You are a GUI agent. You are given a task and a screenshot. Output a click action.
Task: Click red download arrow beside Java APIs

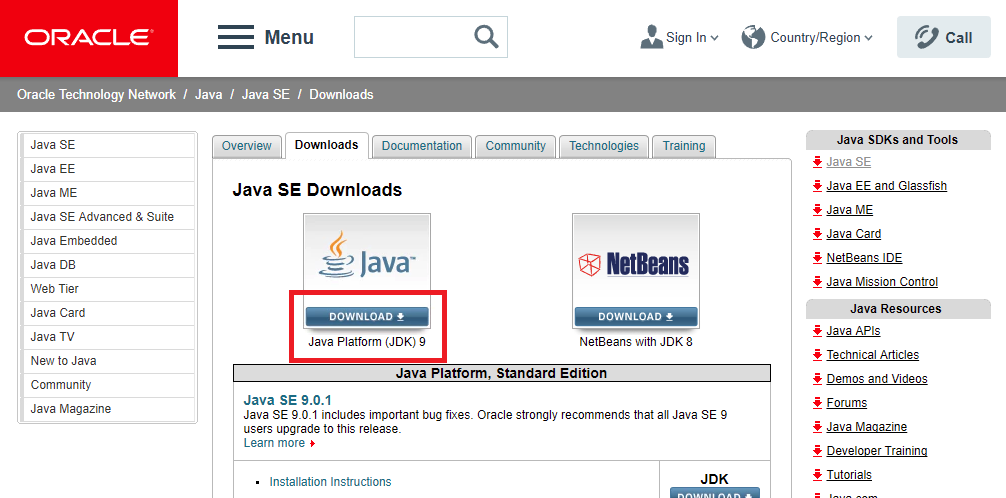817,331
